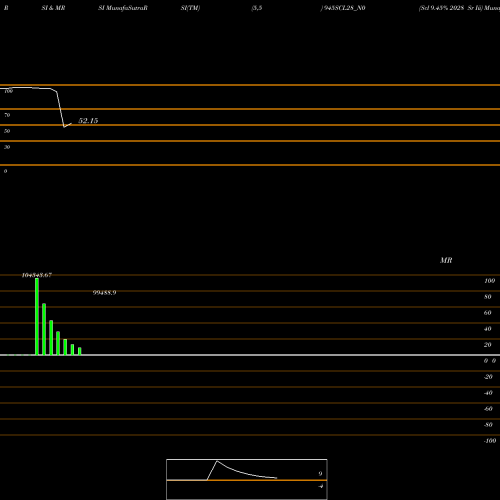Click the MR label above right axis
Screen dimensions: 500x500
446,260
